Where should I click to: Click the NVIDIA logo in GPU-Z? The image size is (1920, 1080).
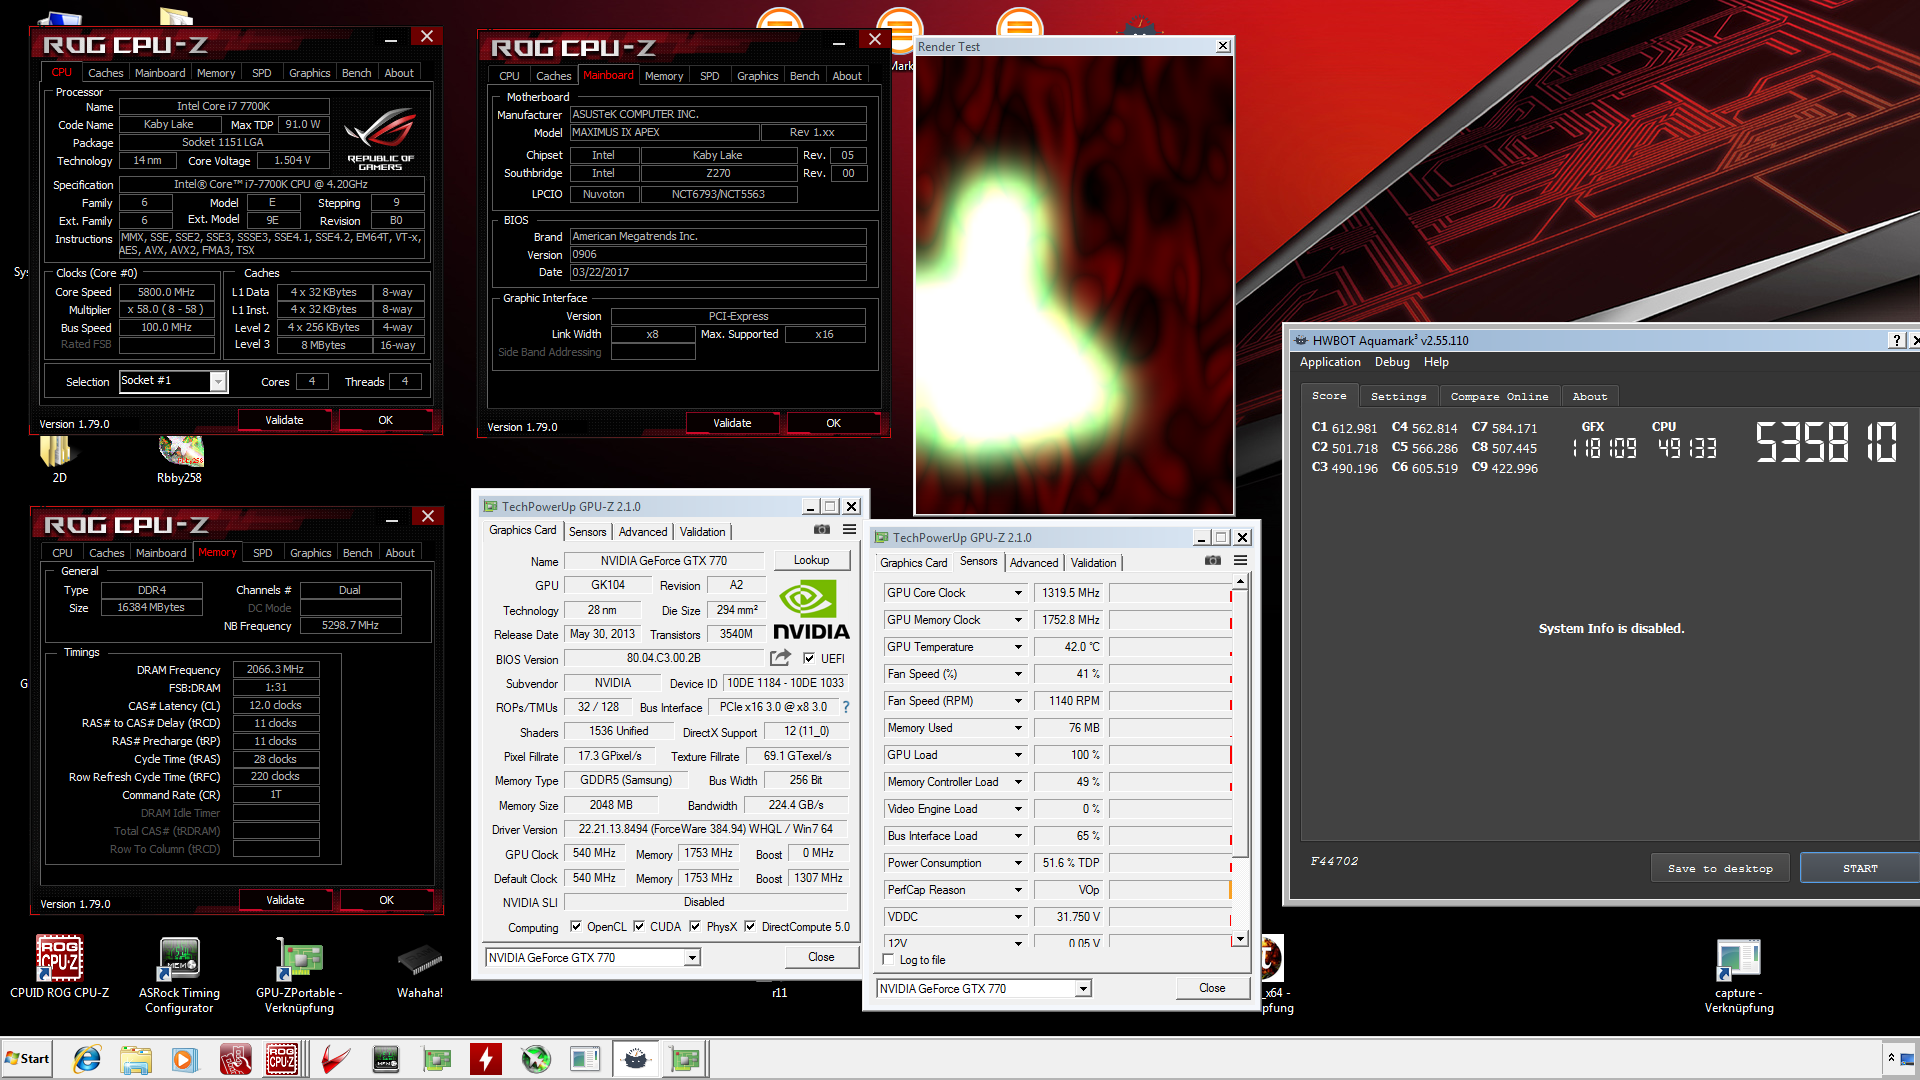811,610
